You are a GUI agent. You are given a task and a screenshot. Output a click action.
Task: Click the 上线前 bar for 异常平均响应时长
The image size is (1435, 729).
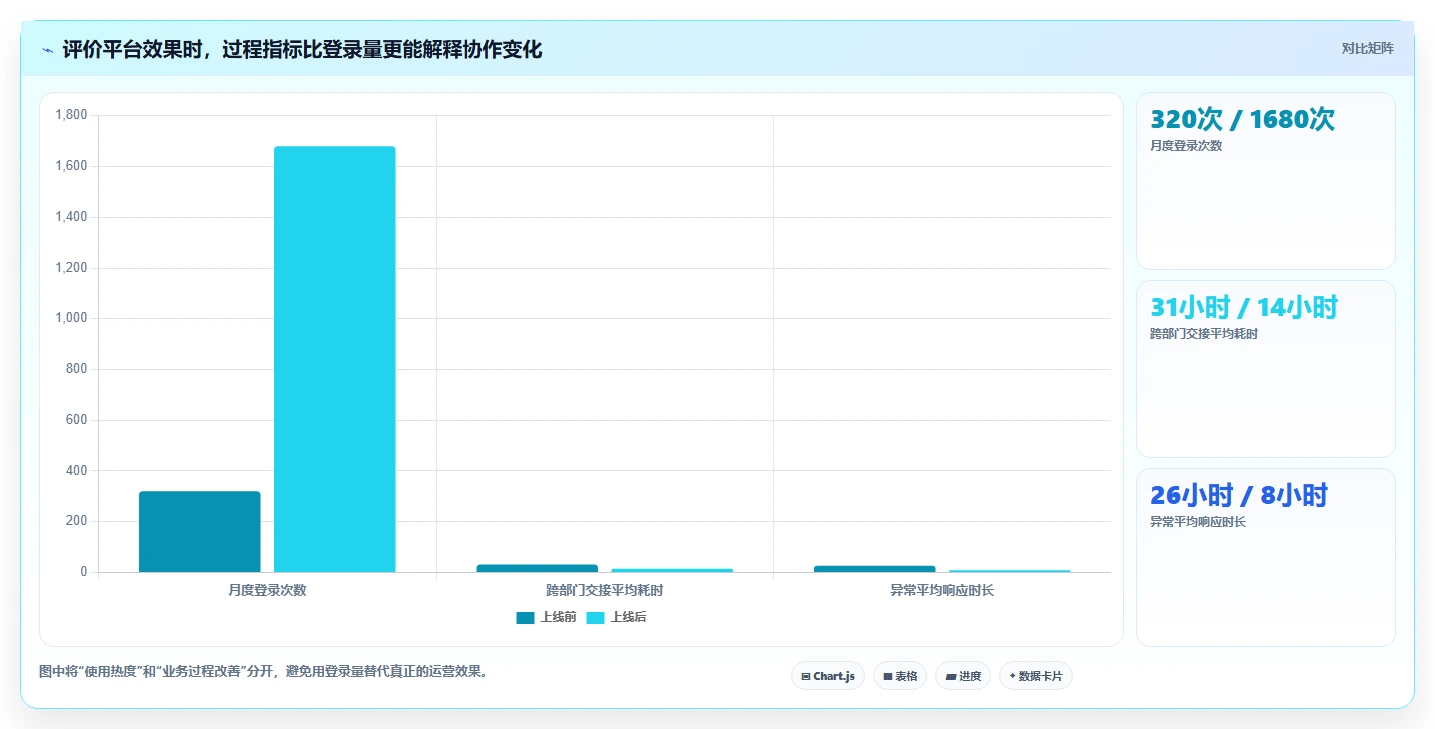[875, 569]
